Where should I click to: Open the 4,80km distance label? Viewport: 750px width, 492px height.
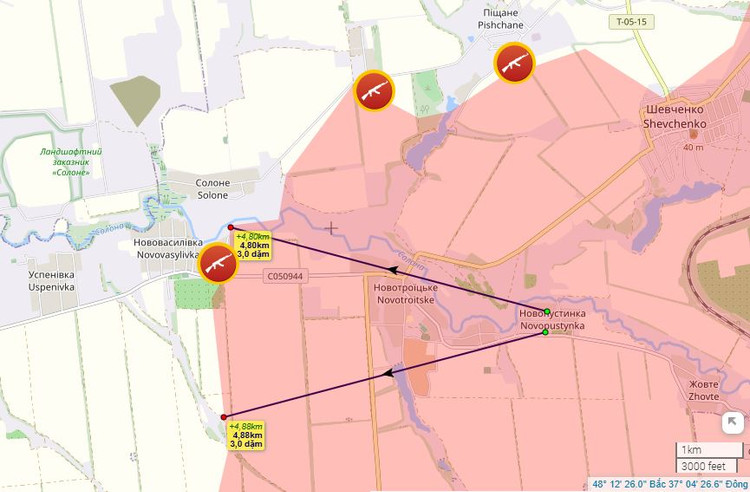tap(252, 245)
